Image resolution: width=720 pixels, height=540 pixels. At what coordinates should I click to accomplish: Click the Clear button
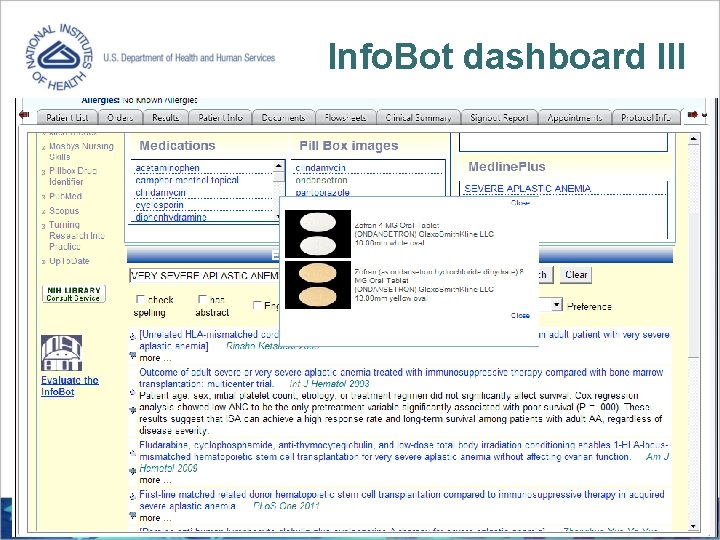[x=576, y=275]
